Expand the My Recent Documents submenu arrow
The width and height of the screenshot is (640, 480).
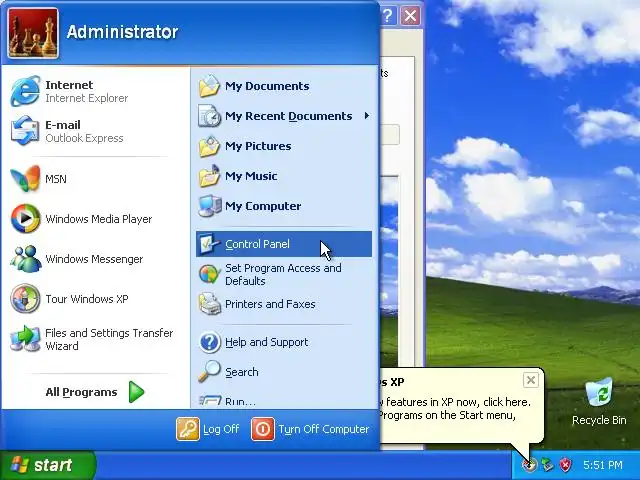[367, 116]
